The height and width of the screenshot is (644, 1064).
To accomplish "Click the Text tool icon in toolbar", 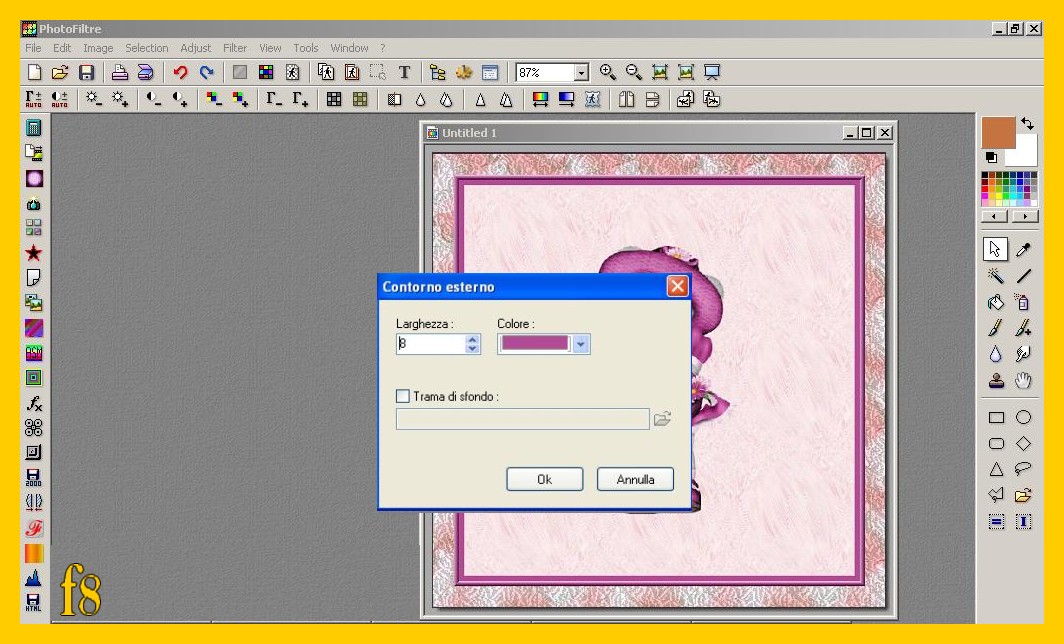I will coord(404,72).
